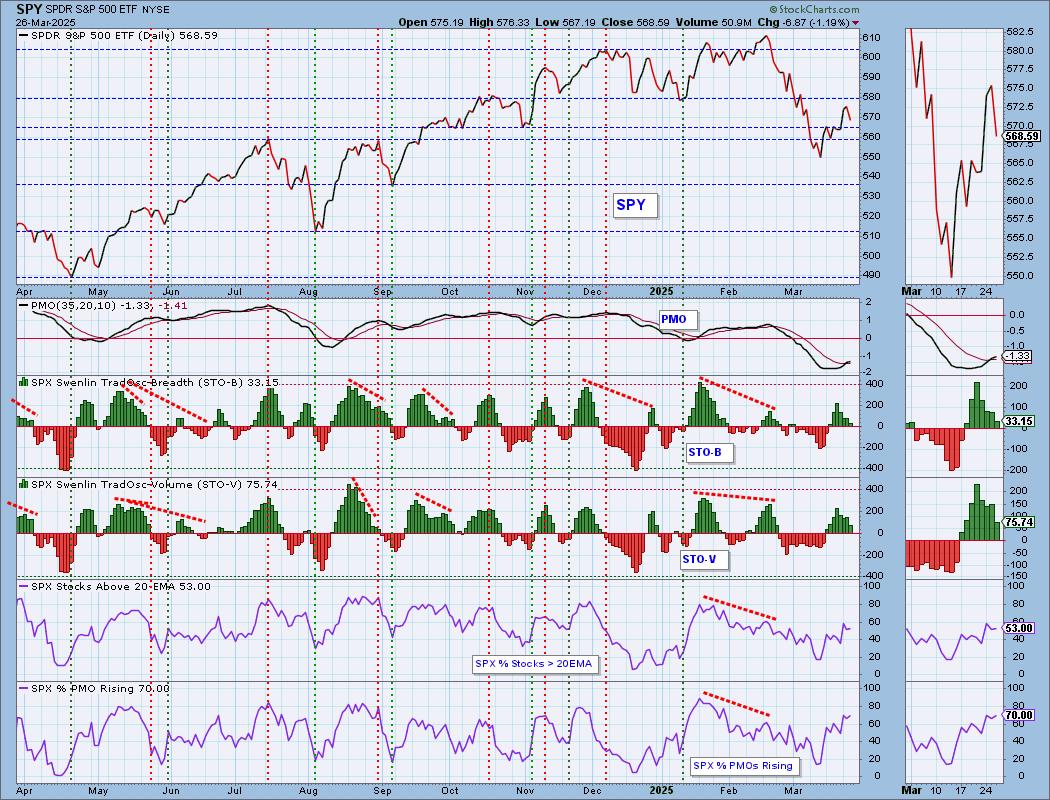Image resolution: width=1050 pixels, height=800 pixels.
Task: Click the 582.5 label on the zoom price axis
Action: [x=1020, y=31]
